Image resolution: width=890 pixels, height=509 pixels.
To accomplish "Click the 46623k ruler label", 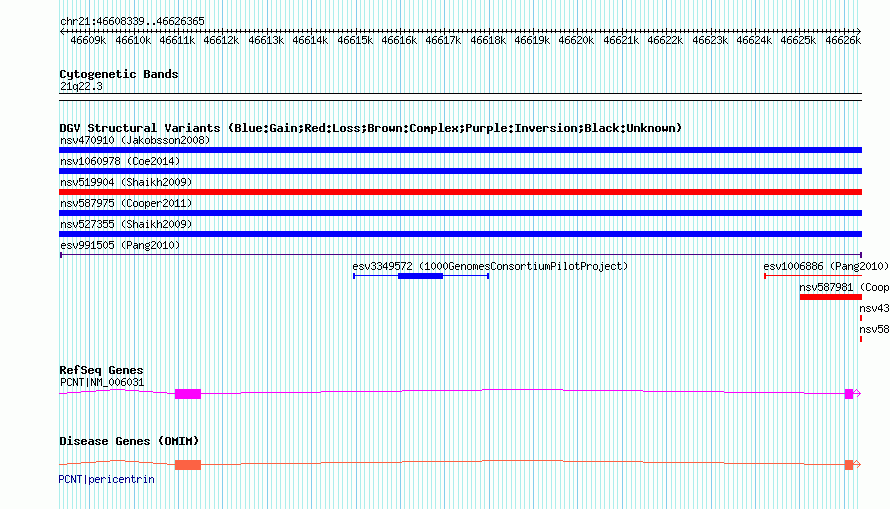I will pos(710,41).
